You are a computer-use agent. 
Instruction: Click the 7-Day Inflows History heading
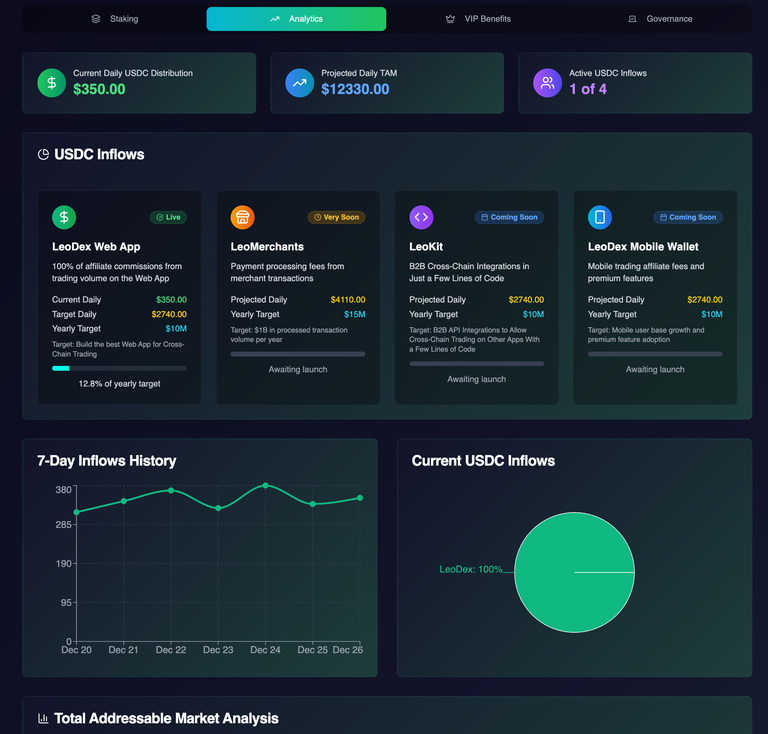107,461
